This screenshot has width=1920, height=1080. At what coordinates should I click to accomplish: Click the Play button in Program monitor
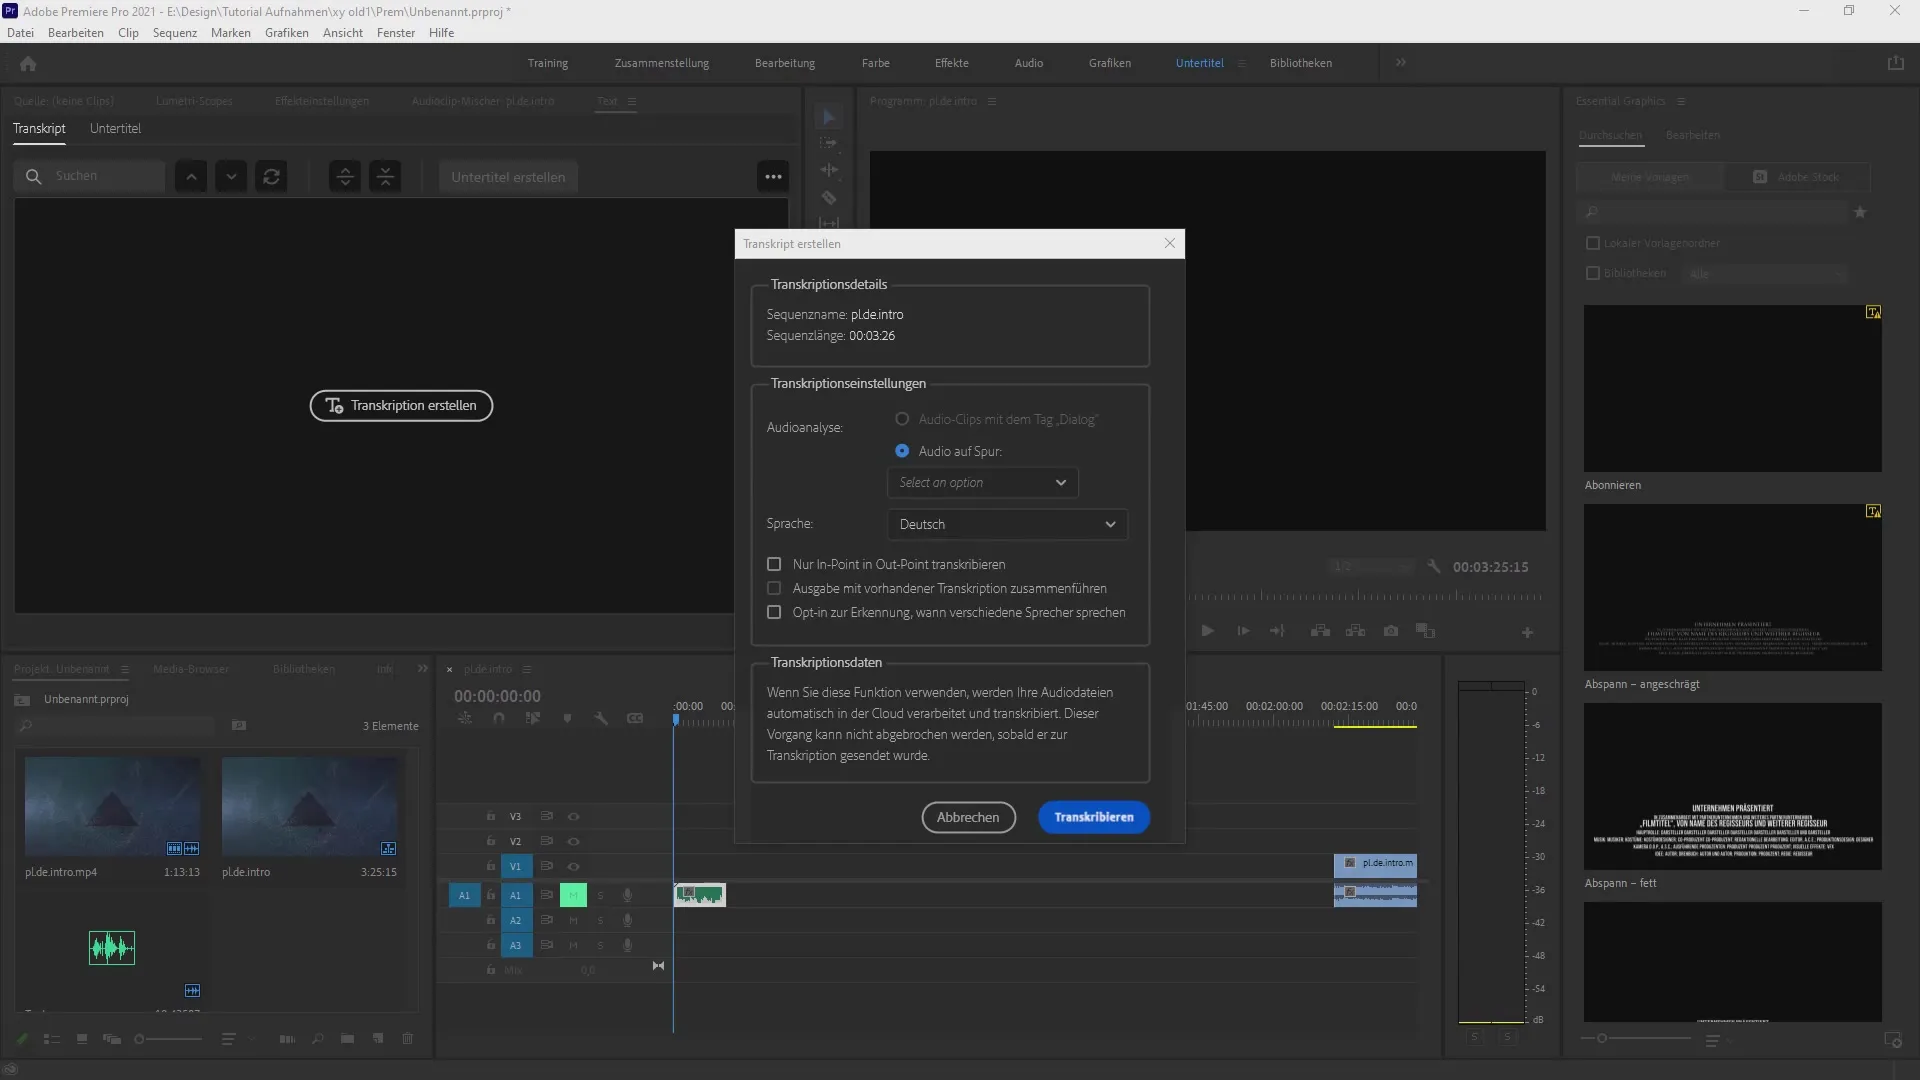point(1207,631)
